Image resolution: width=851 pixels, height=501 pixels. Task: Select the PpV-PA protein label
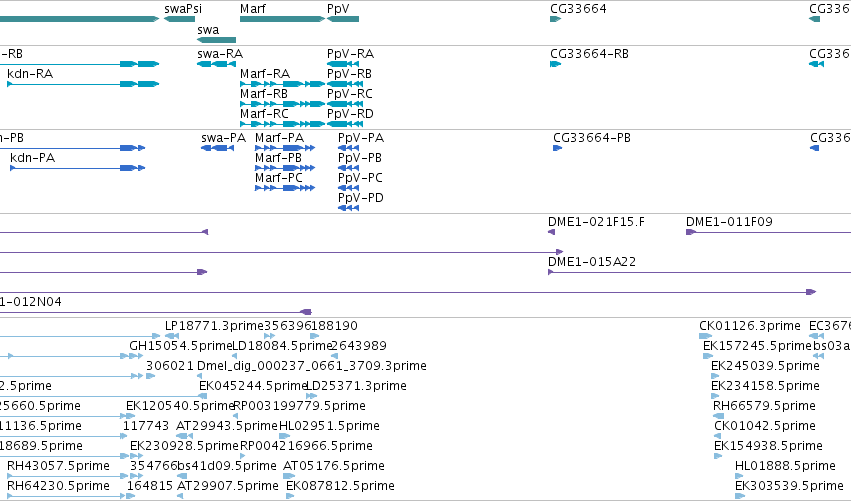(x=361, y=138)
